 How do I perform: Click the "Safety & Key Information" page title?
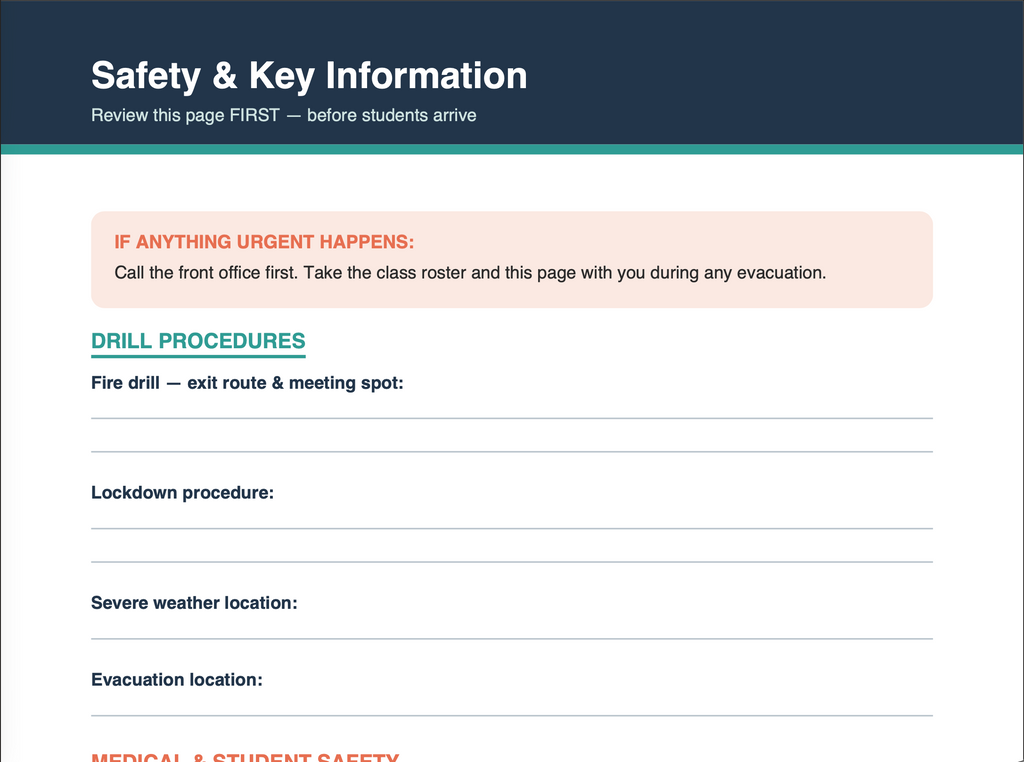[309, 76]
